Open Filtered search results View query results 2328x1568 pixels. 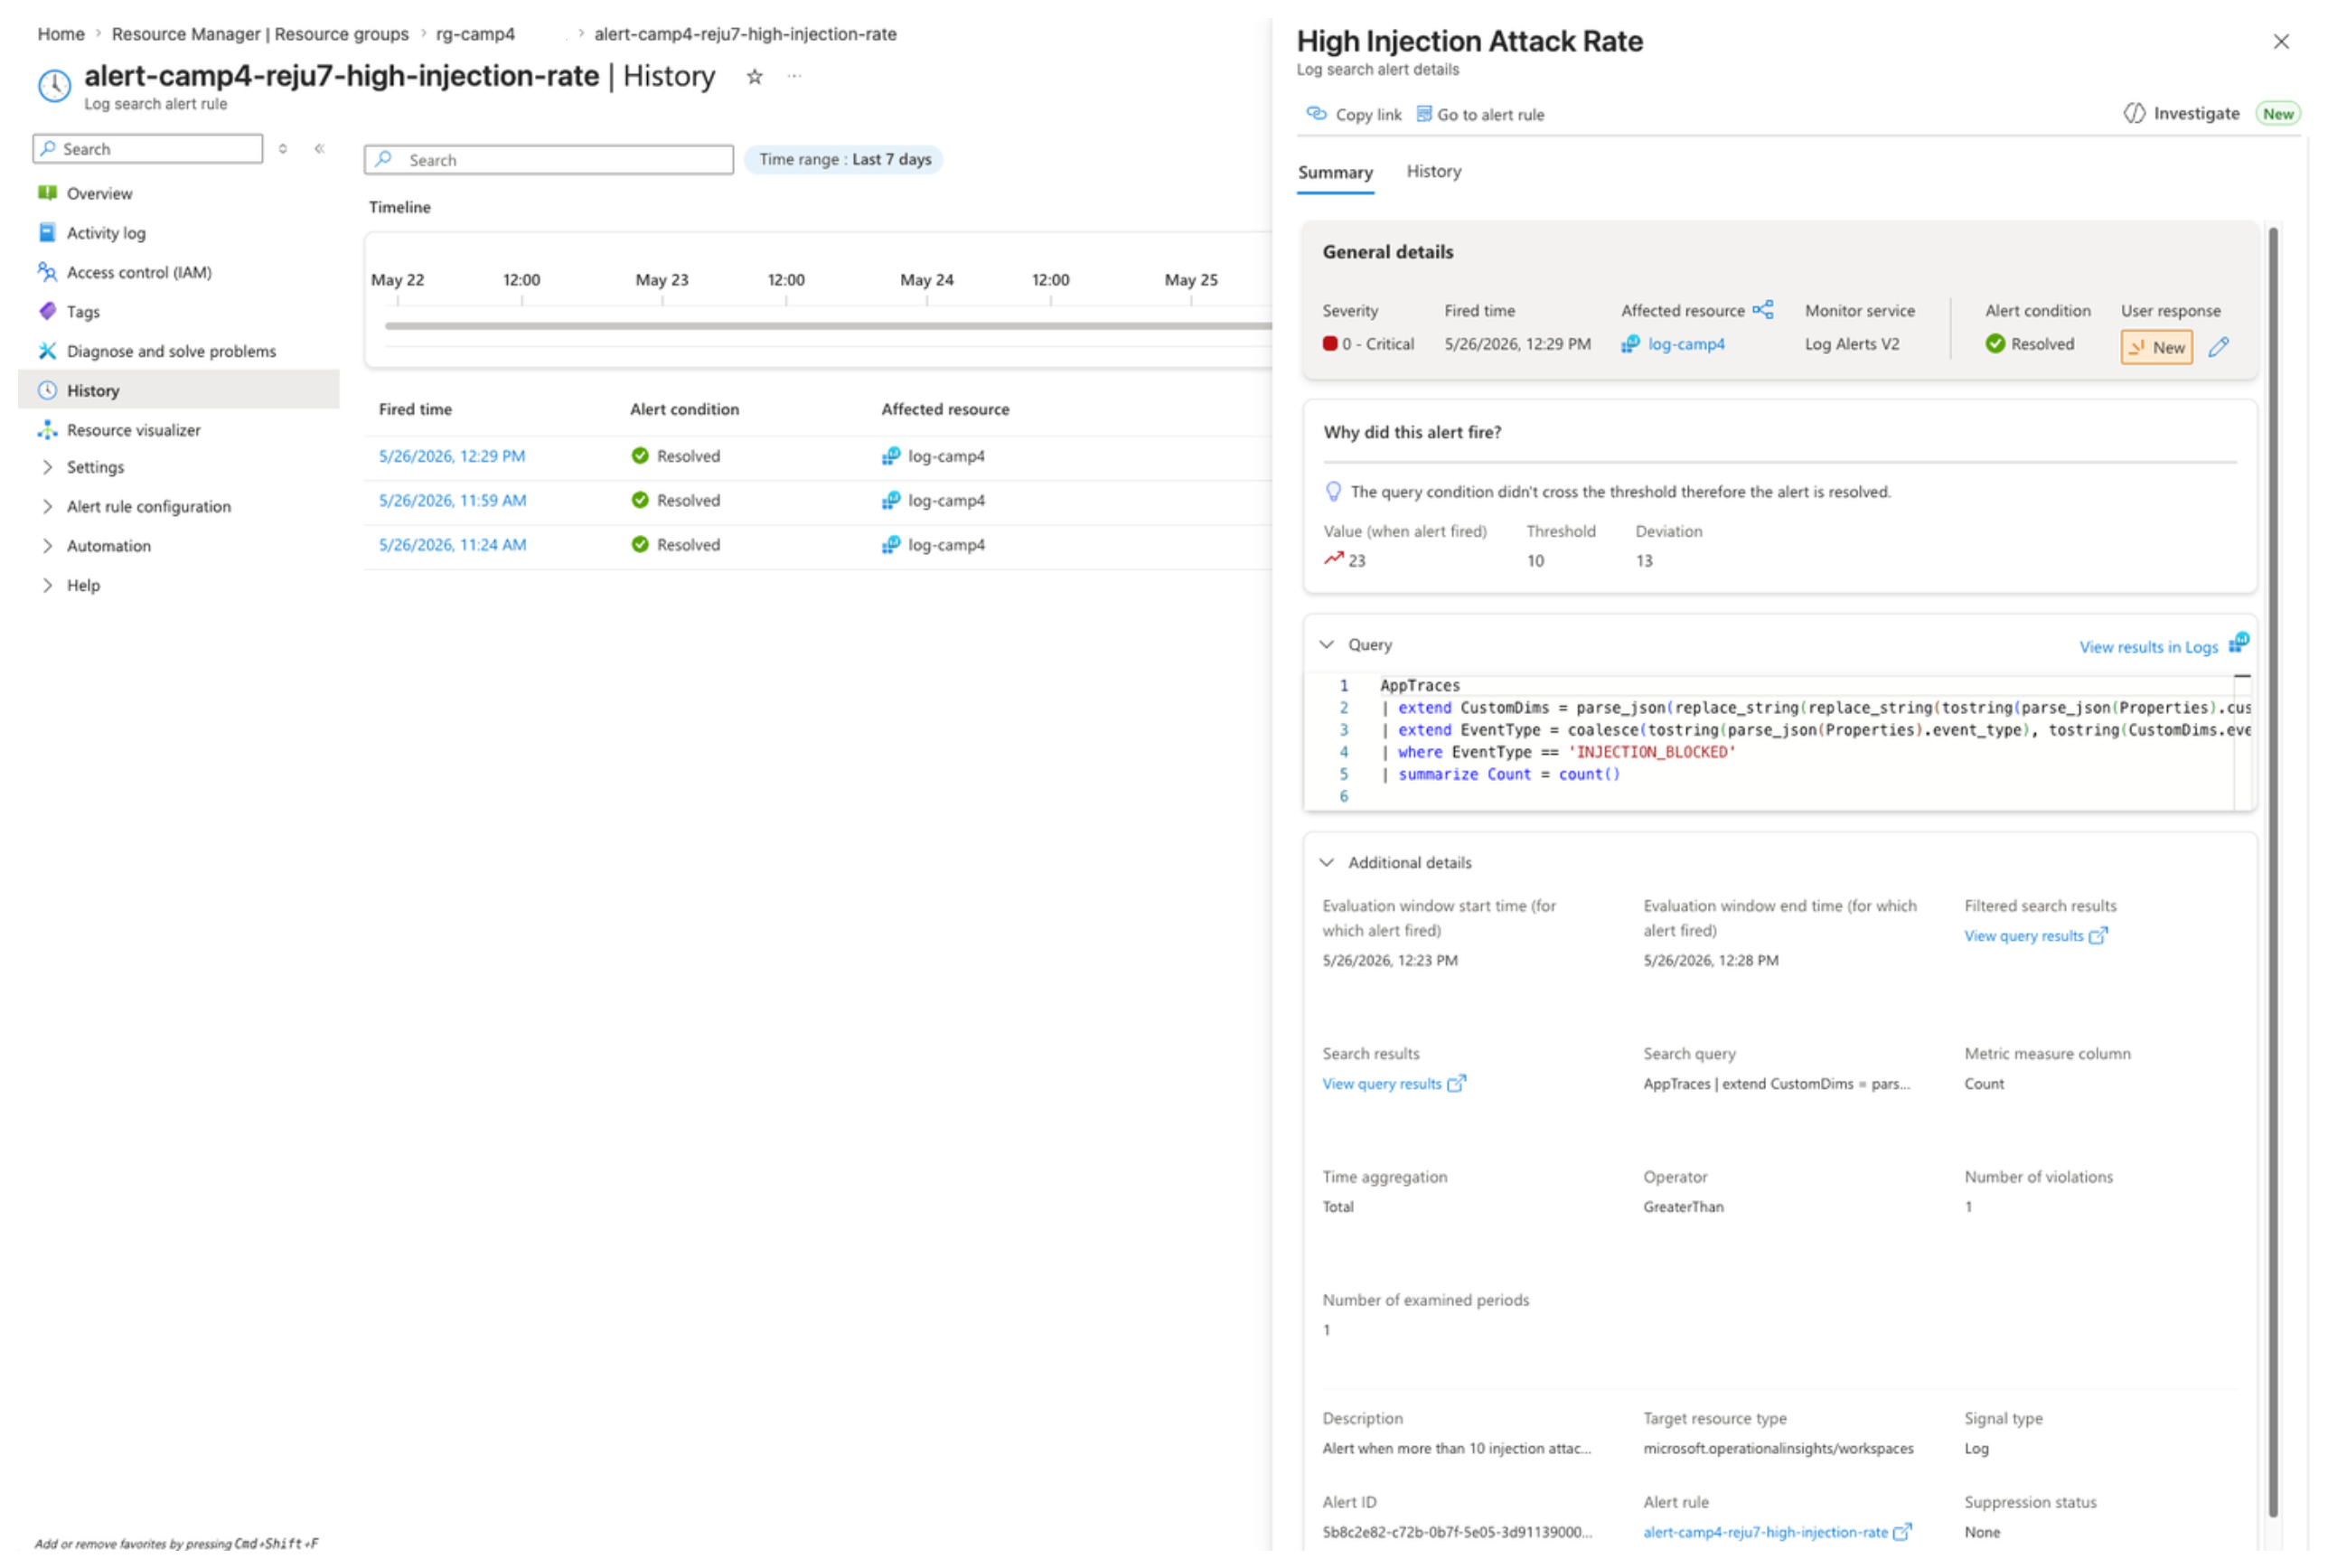tap(2035, 937)
